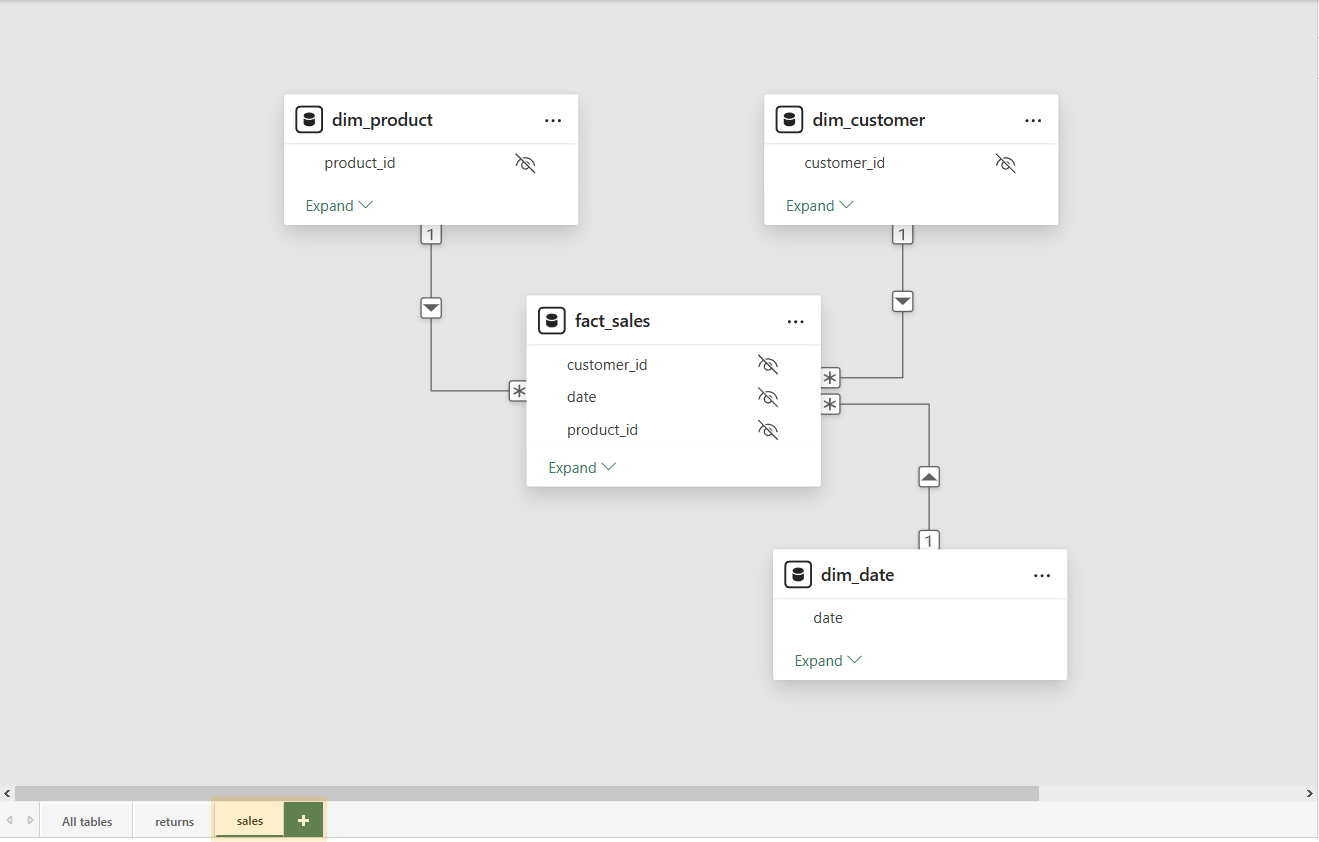Create a new layout with the plus button

303,819
